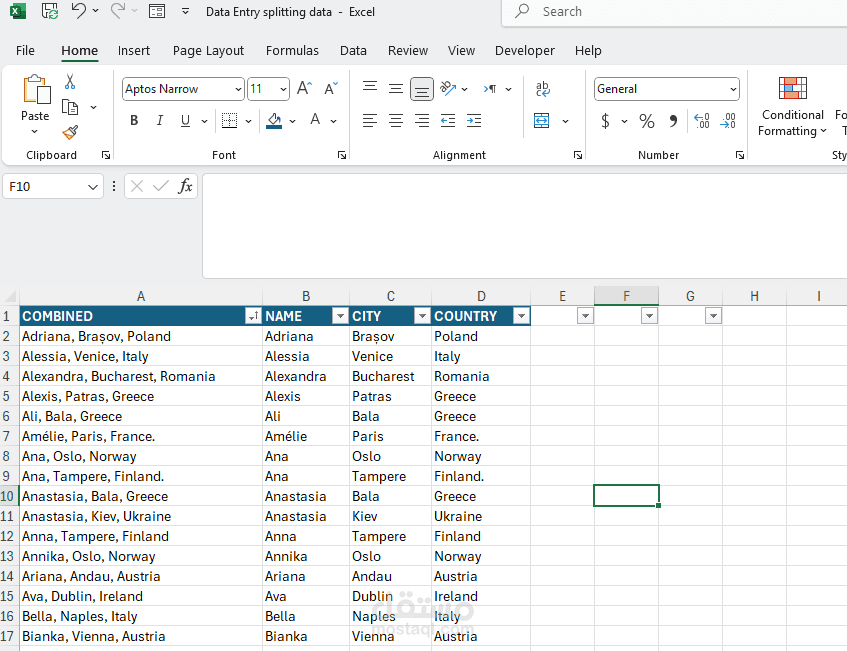
Task: Apply cell borders icon
Action: point(230,120)
